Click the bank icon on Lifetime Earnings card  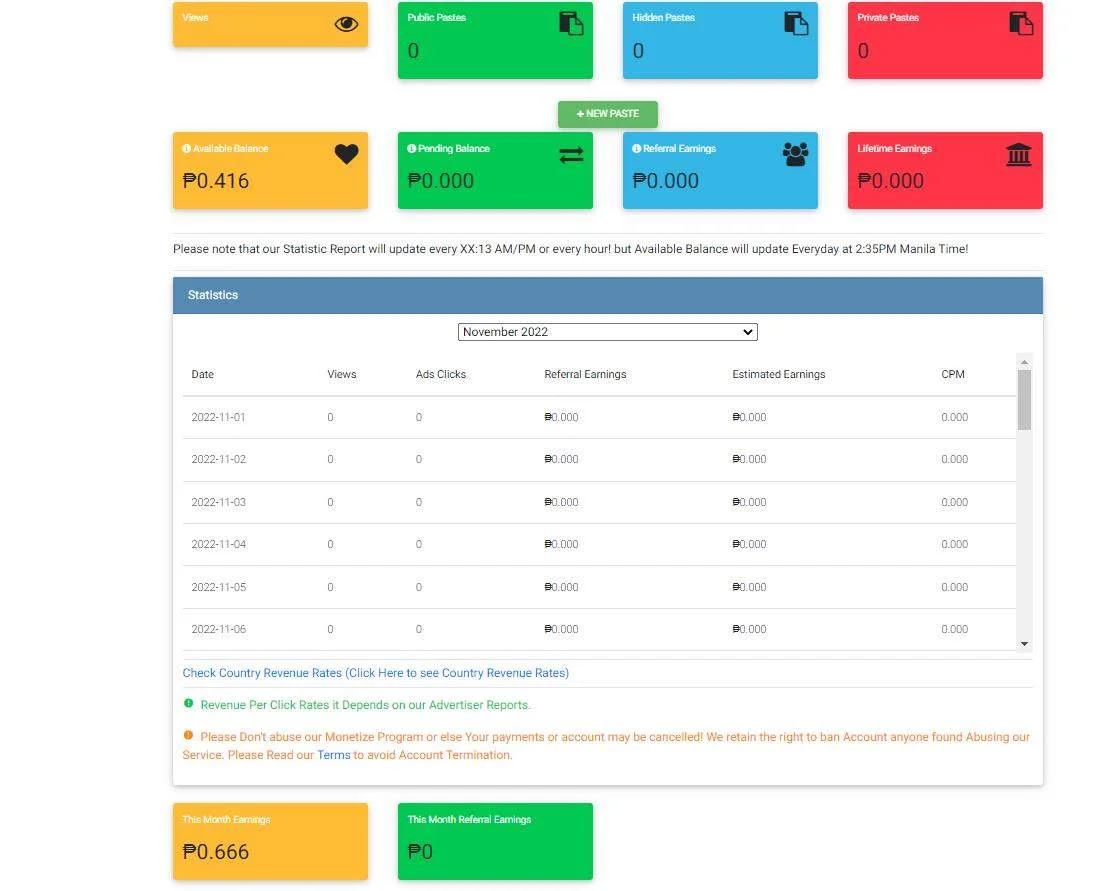[x=1018, y=154]
